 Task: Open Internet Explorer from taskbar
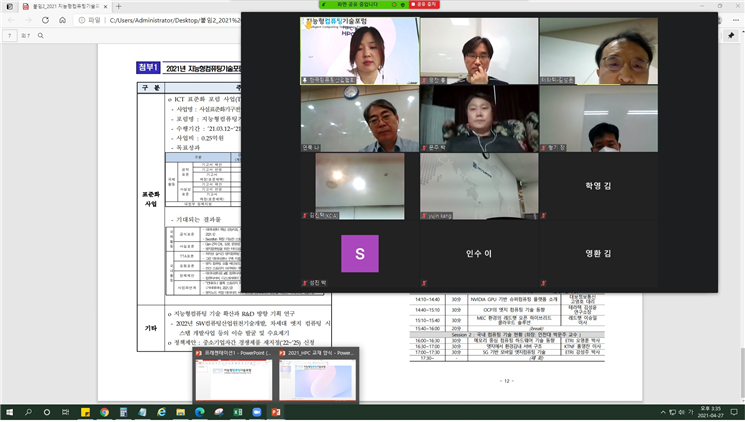tap(162, 412)
